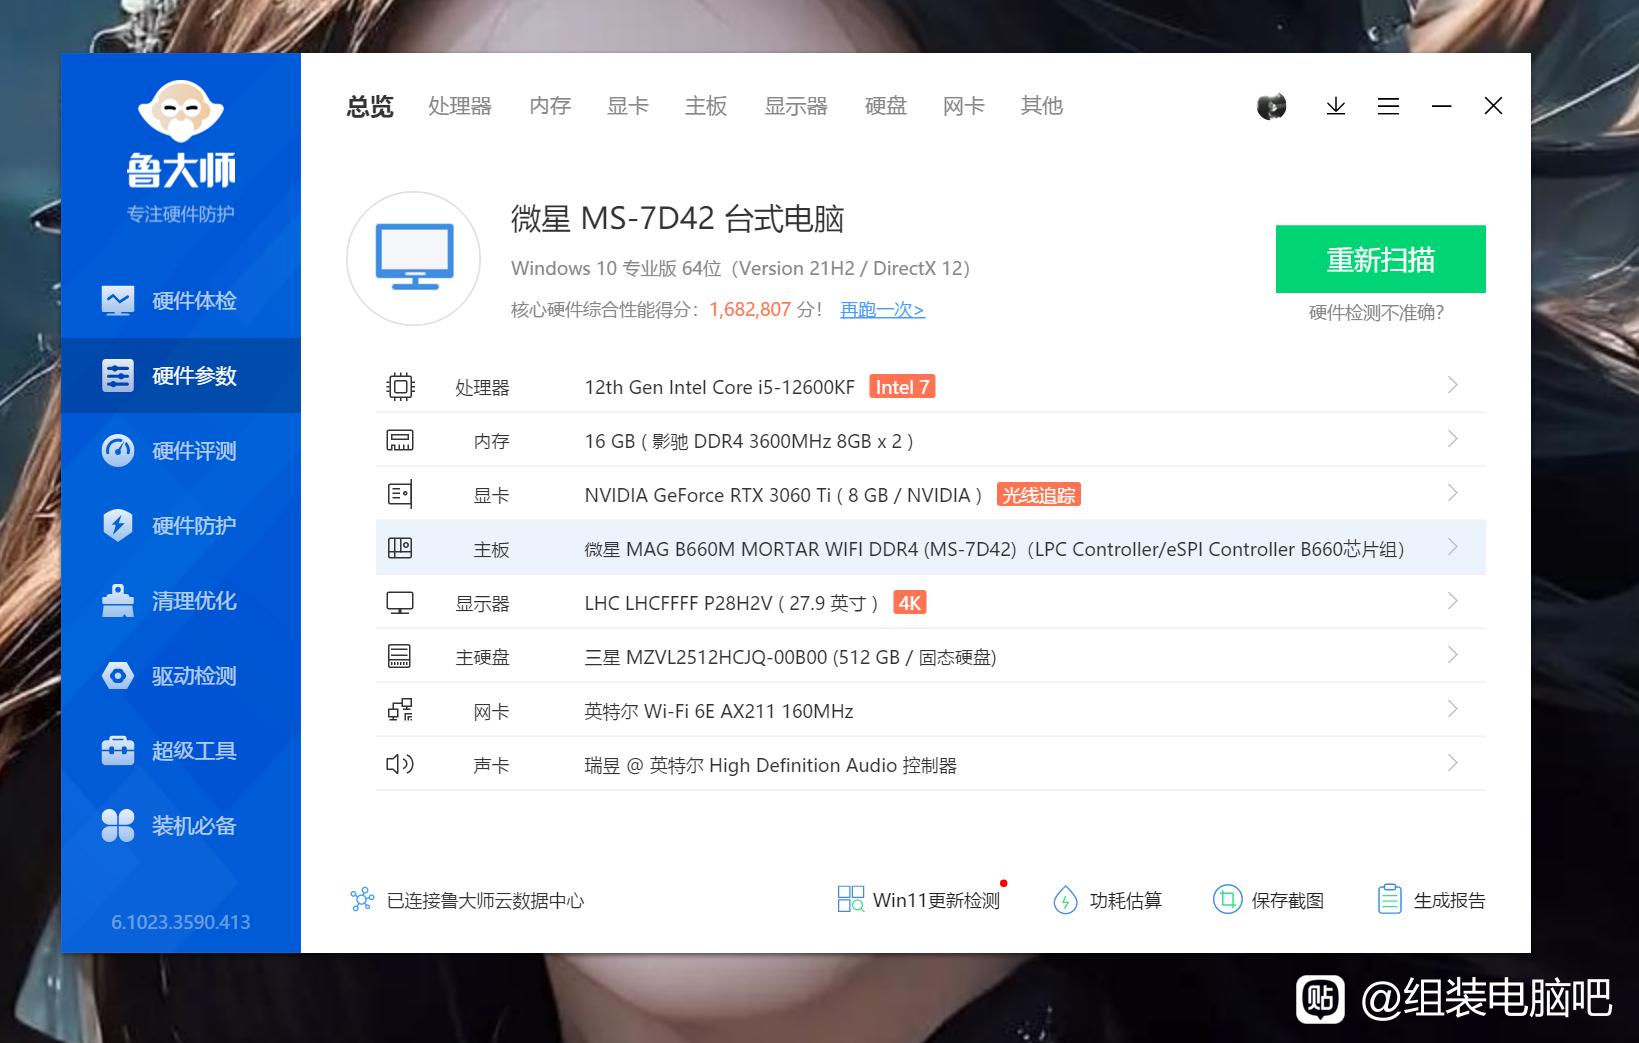Screen dimensions: 1639x1043
Task: Click version number 6.1023.3590.413
Action: pos(181,922)
